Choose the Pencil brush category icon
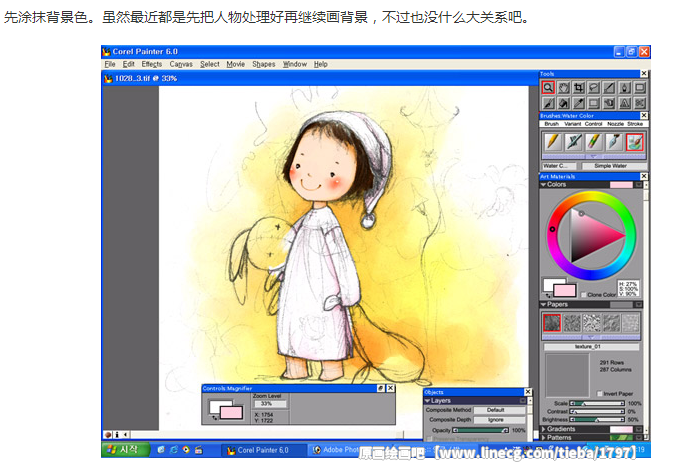Image resolution: width=677 pixels, height=472 pixels. [552, 142]
